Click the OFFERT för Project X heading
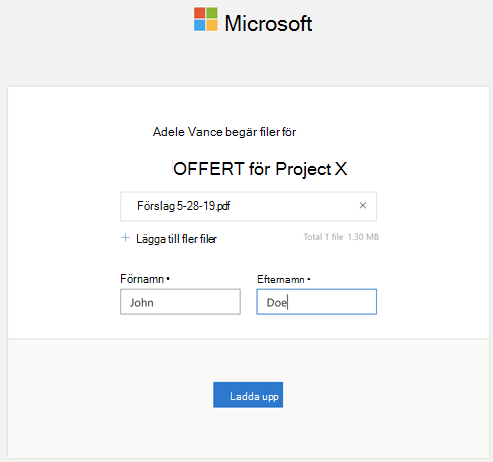Screen dimensions: 493x462 tap(260, 169)
